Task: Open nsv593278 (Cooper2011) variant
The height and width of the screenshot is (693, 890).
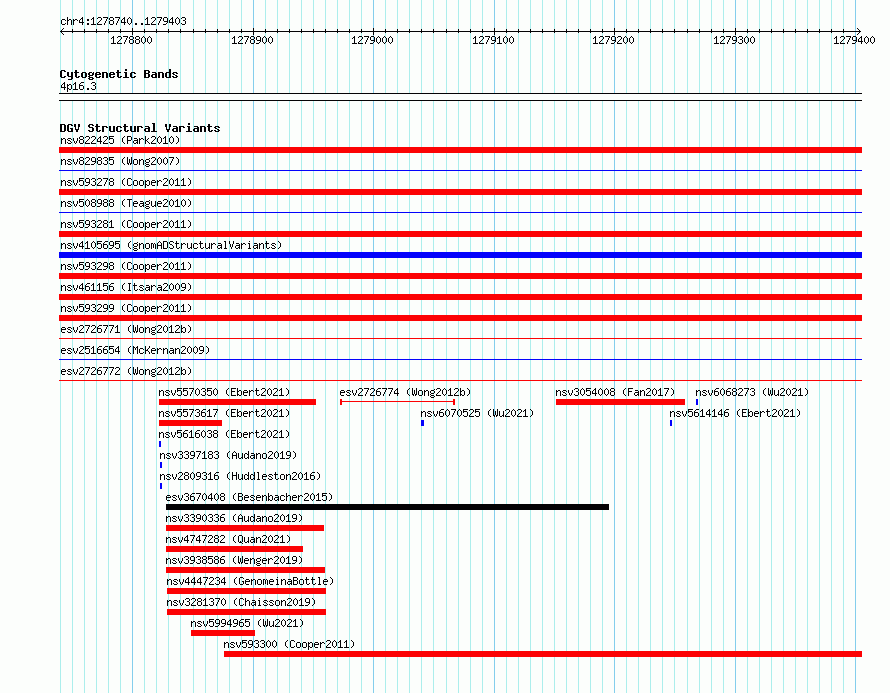Action: (126, 182)
